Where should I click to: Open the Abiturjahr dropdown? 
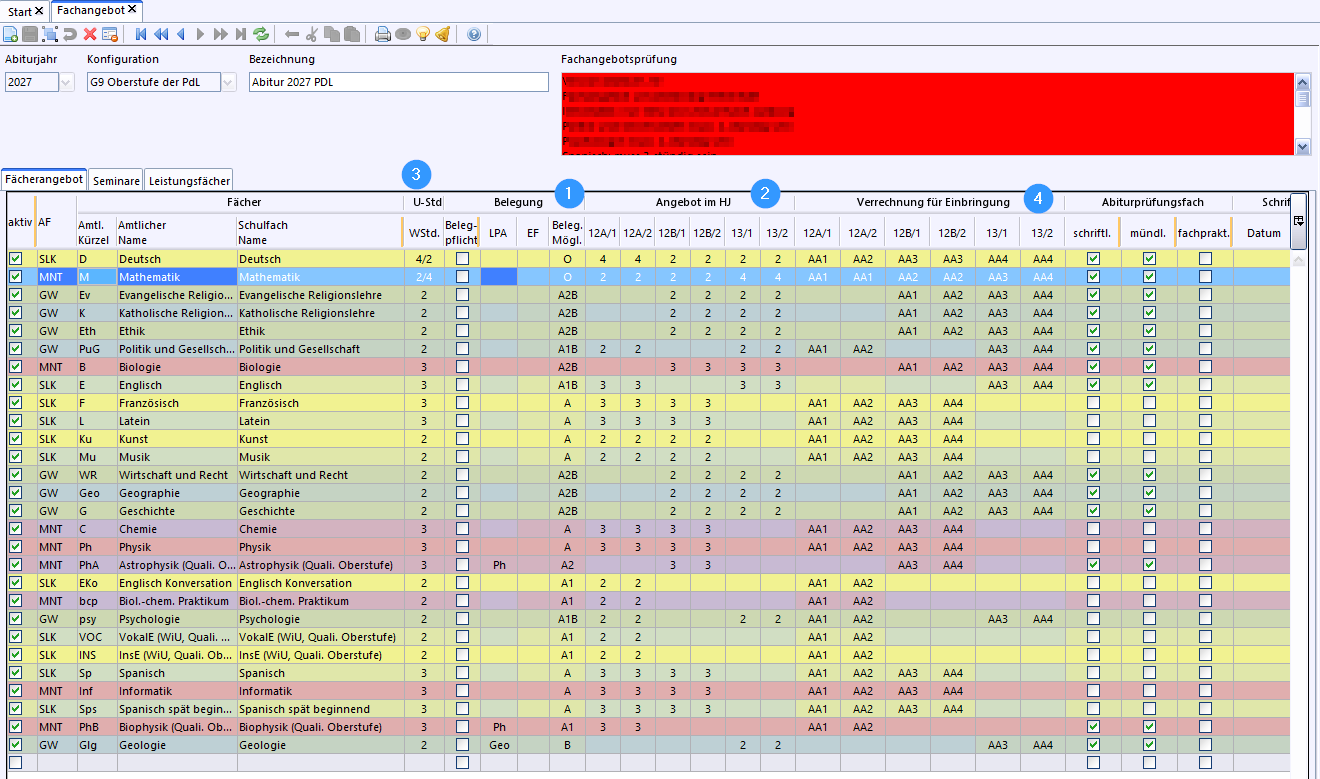click(67, 82)
